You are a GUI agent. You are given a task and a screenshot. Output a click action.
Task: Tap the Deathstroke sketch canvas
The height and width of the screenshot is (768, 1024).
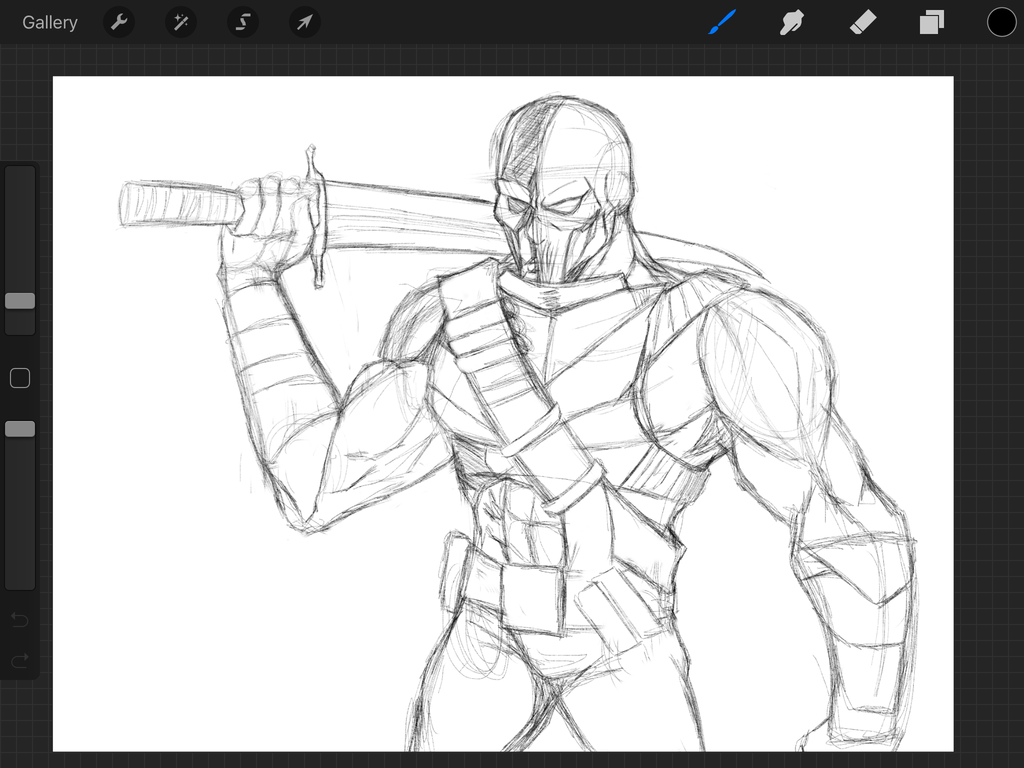500,400
